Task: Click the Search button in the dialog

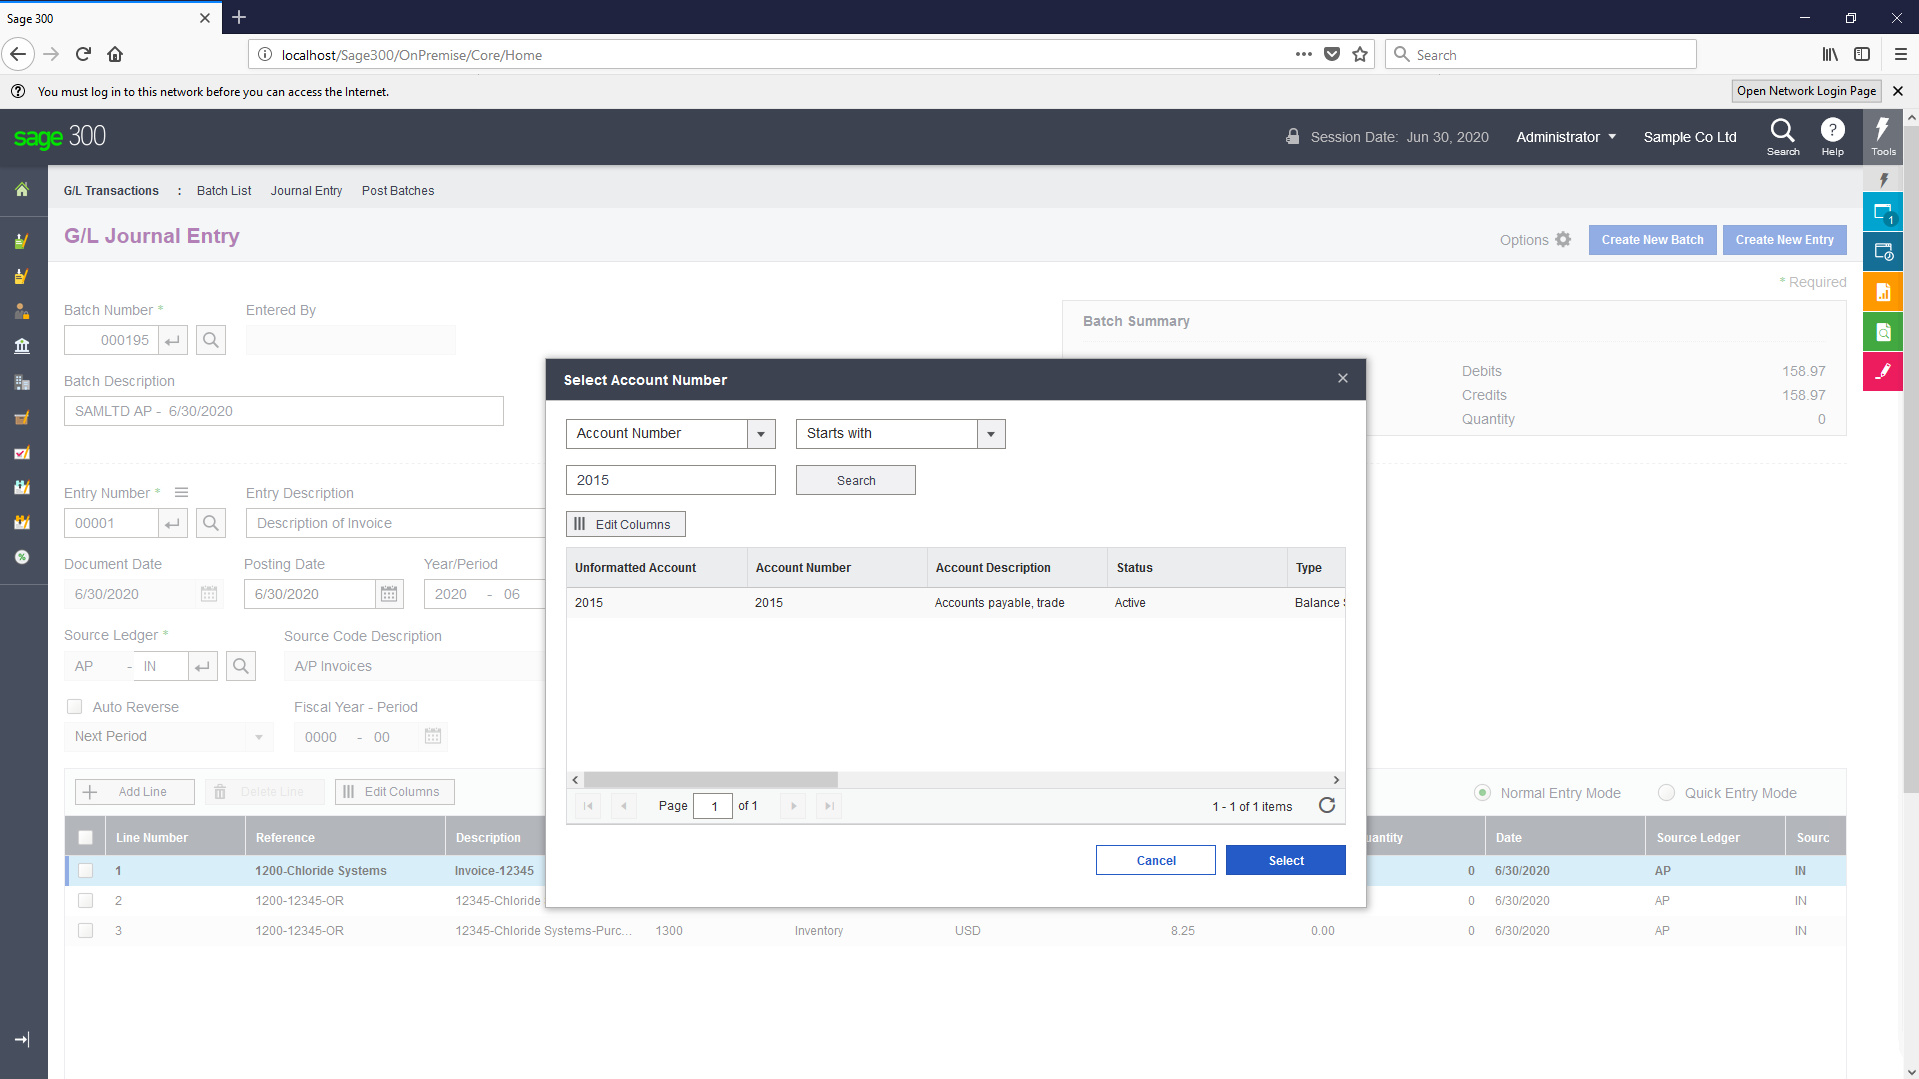Action: point(856,481)
